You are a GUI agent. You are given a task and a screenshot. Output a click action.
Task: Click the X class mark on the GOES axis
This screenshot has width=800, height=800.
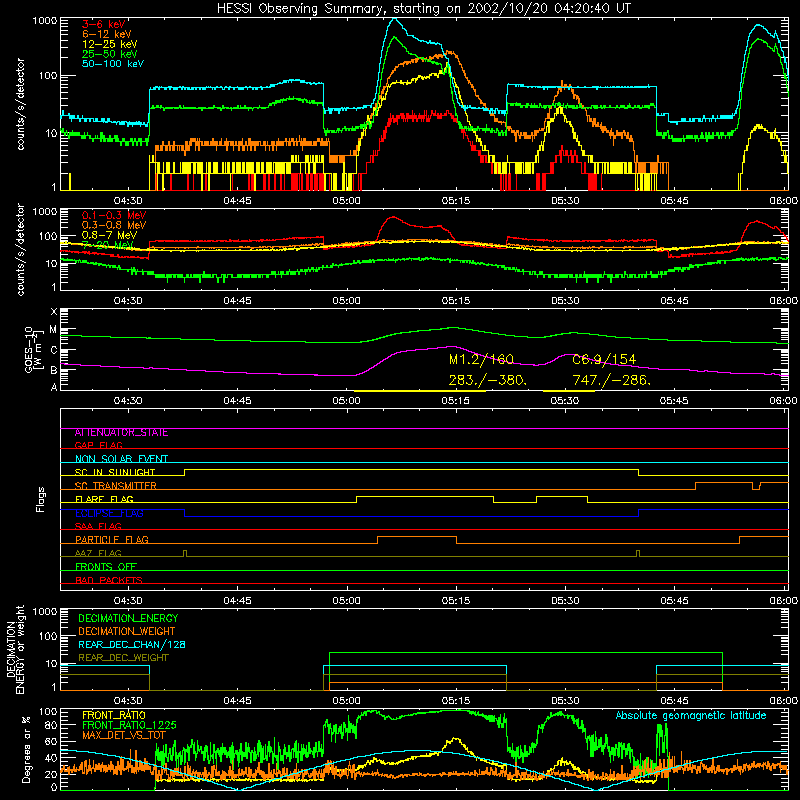(x=54, y=312)
